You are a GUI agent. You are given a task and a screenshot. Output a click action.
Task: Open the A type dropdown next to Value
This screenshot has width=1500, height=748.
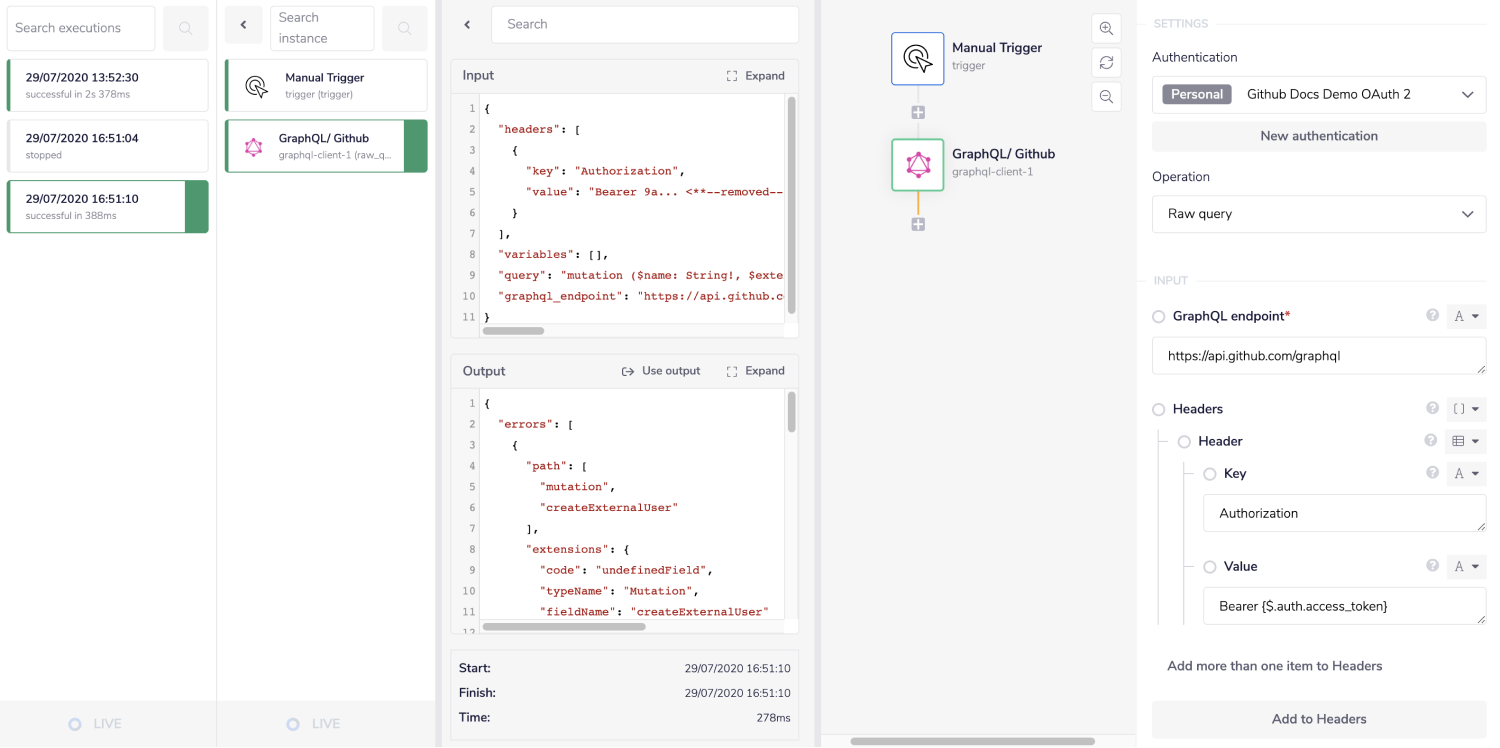click(x=1466, y=566)
